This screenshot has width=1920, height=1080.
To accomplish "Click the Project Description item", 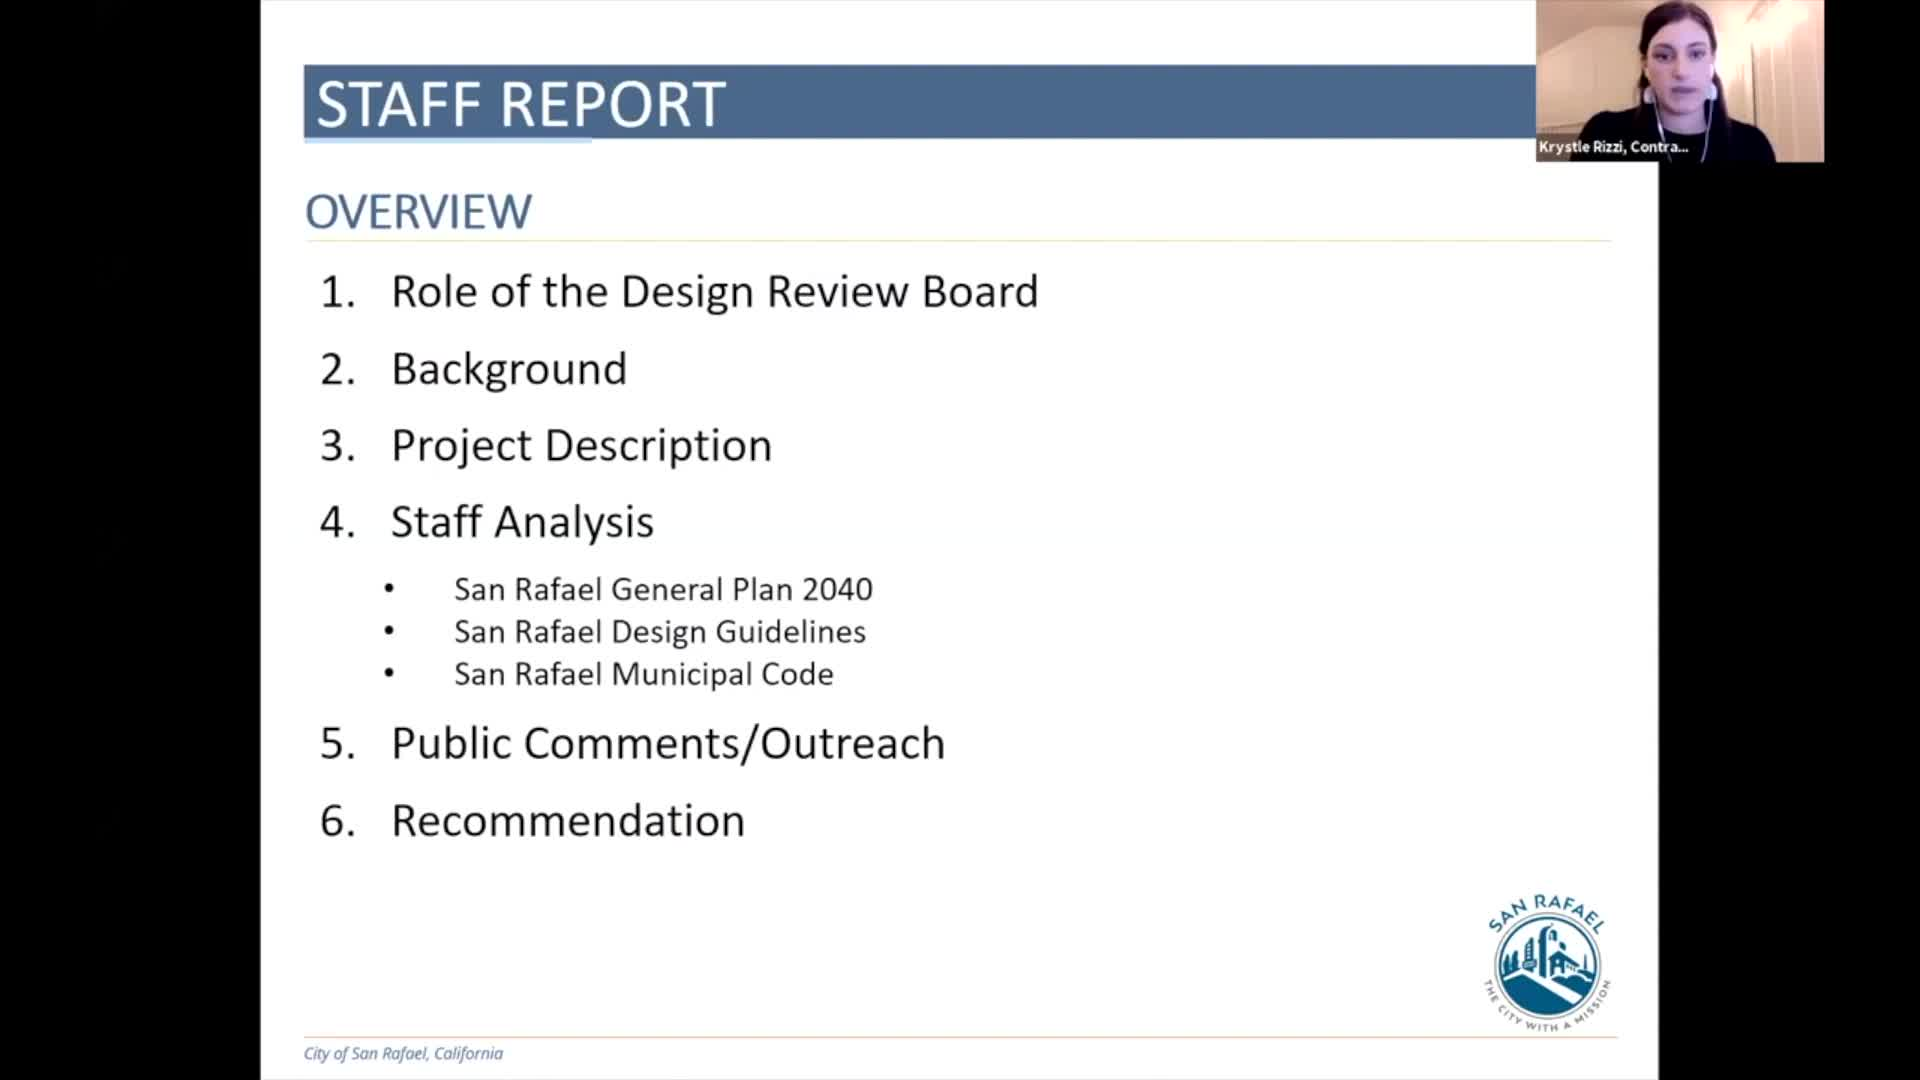I will tap(581, 446).
